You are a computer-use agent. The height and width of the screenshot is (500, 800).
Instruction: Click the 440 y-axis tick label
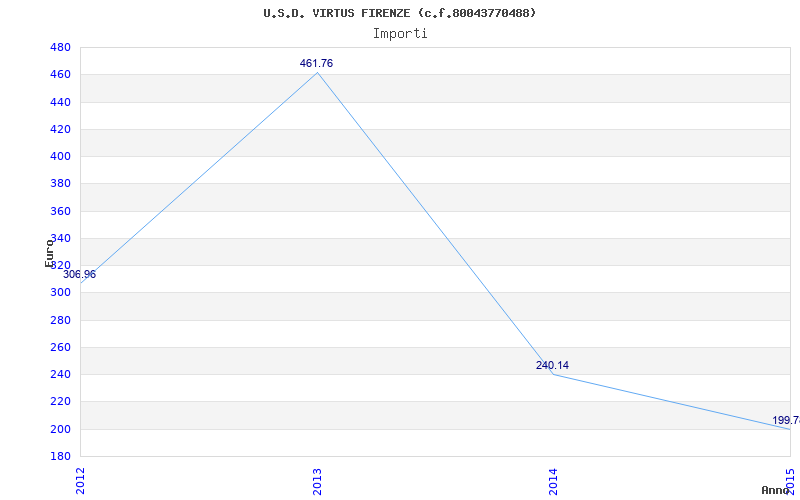[x=60, y=102]
